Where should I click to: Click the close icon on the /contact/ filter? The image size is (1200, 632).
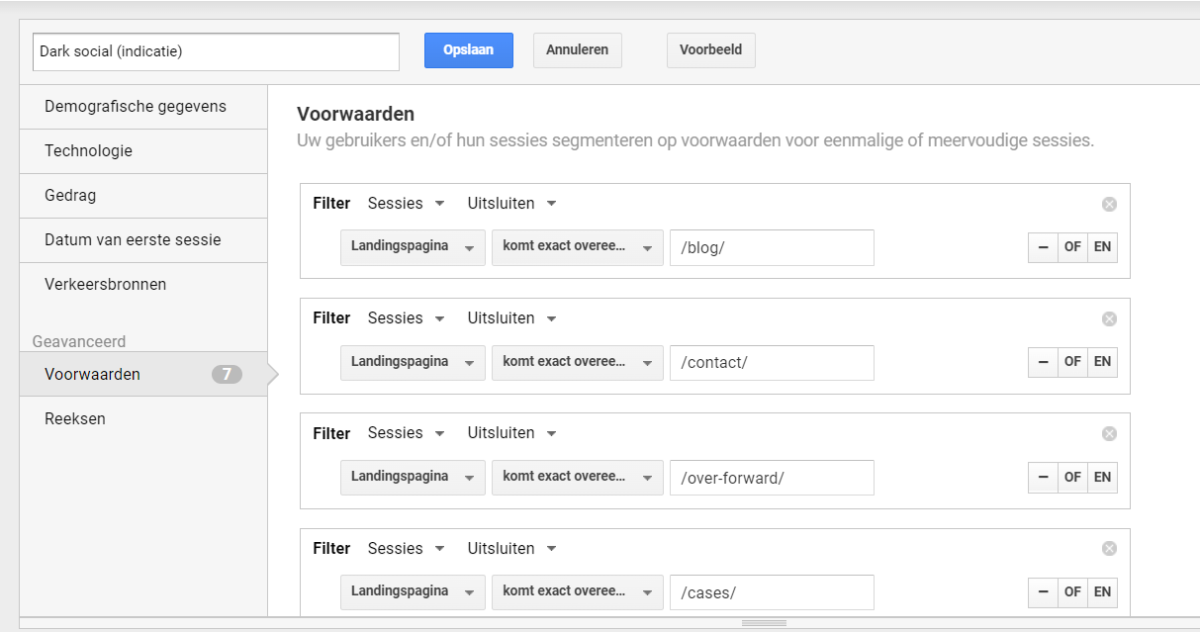[1108, 319]
